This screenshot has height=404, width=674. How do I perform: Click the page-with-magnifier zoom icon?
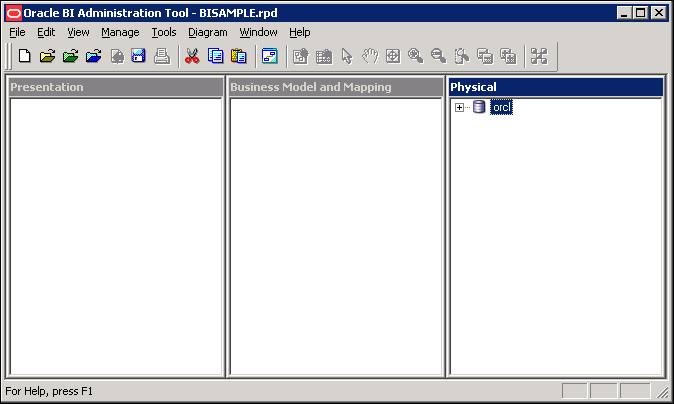tap(462, 56)
